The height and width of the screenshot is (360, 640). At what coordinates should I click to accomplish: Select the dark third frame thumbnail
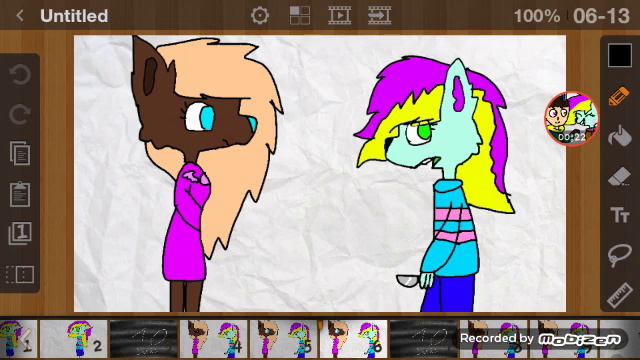point(144,338)
